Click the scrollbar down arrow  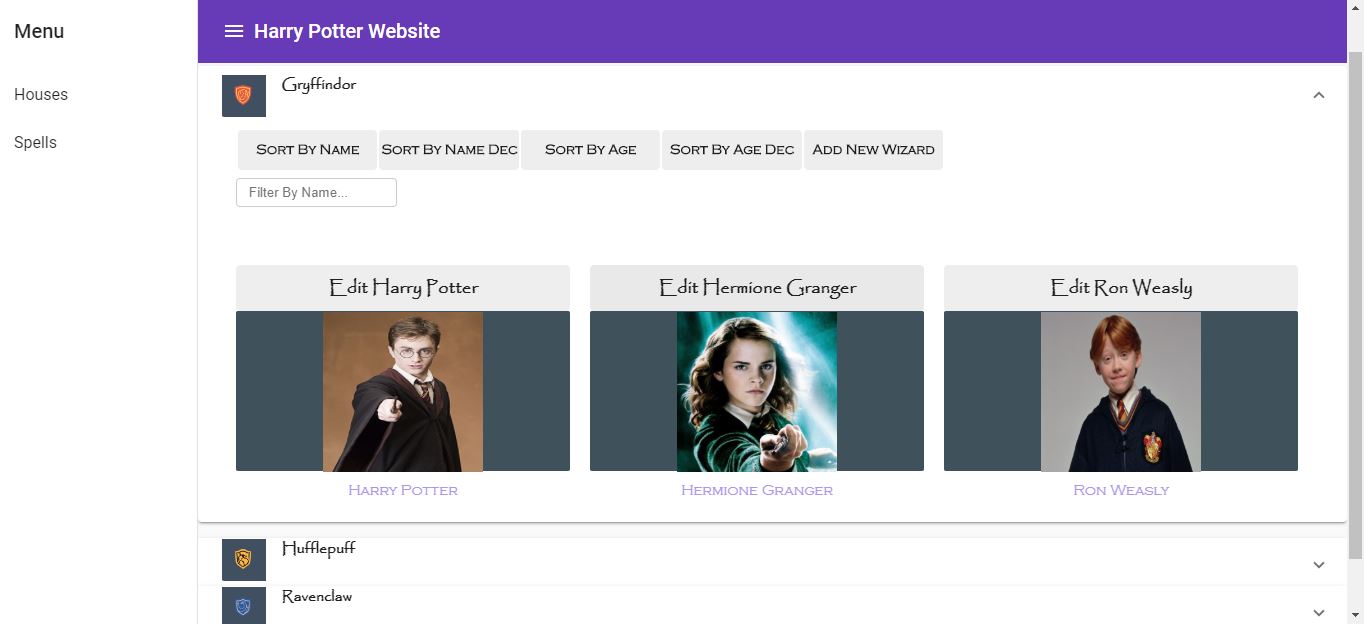click(1356, 615)
